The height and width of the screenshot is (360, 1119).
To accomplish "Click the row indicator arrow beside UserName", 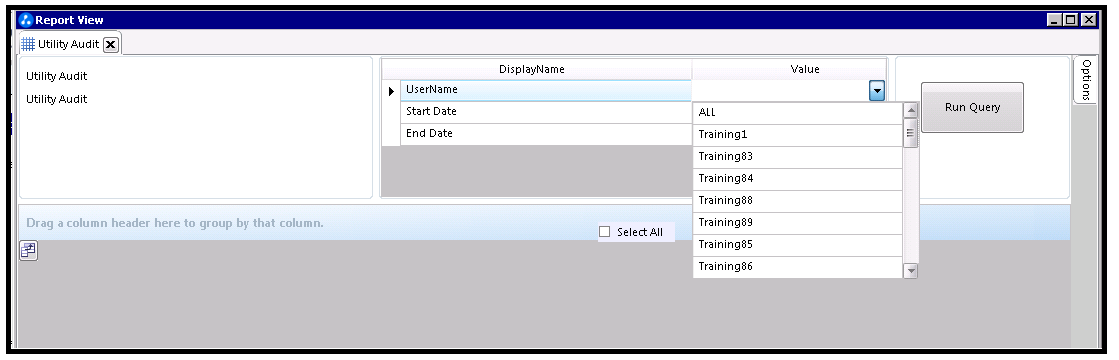I will 391,91.
